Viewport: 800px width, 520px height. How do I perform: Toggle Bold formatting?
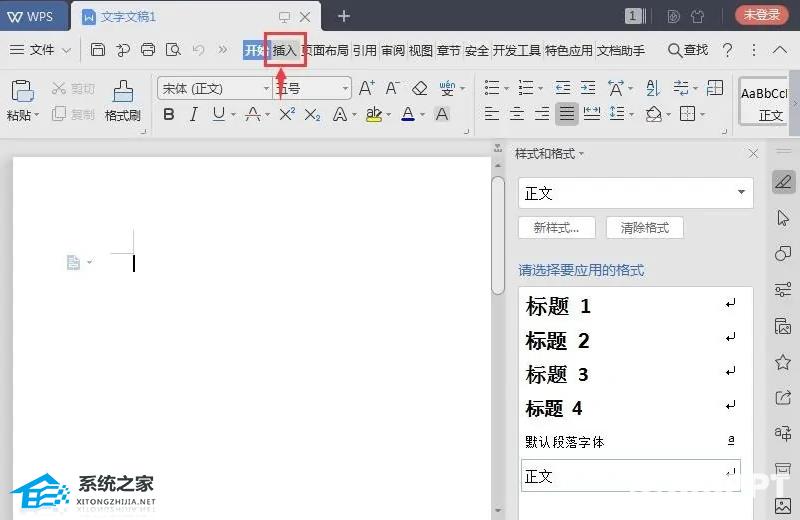point(169,114)
